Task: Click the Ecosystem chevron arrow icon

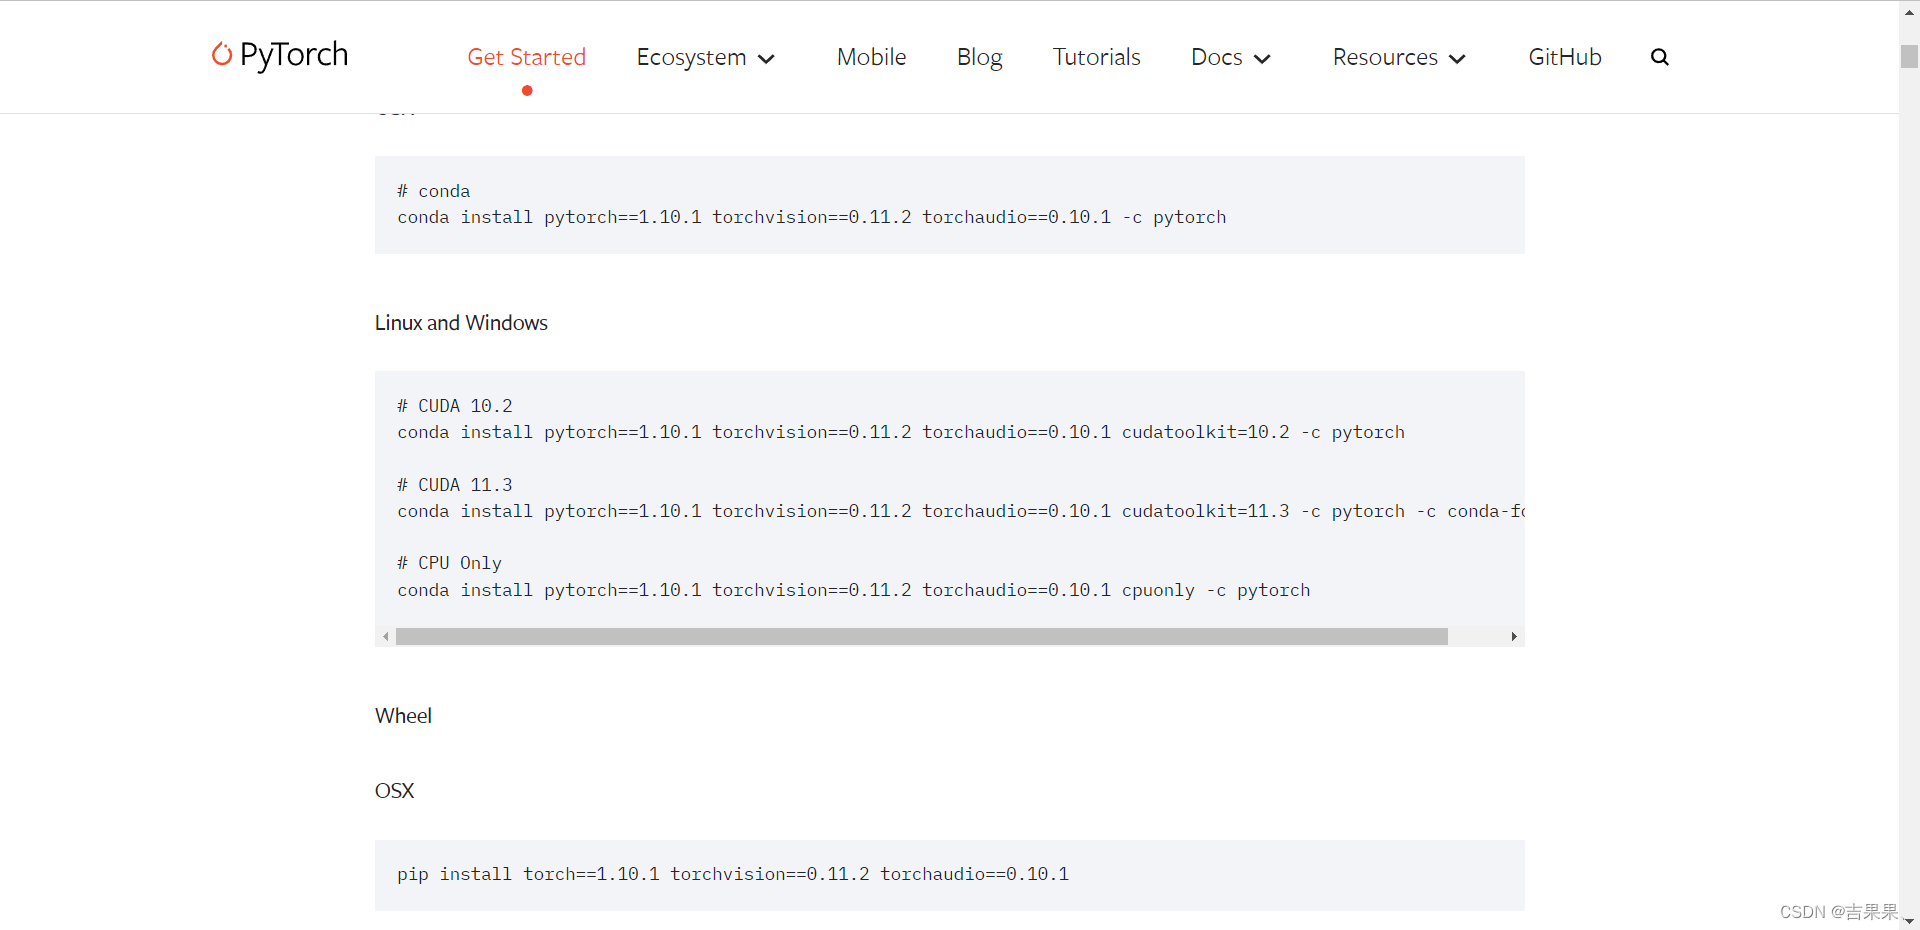Action: [767, 59]
